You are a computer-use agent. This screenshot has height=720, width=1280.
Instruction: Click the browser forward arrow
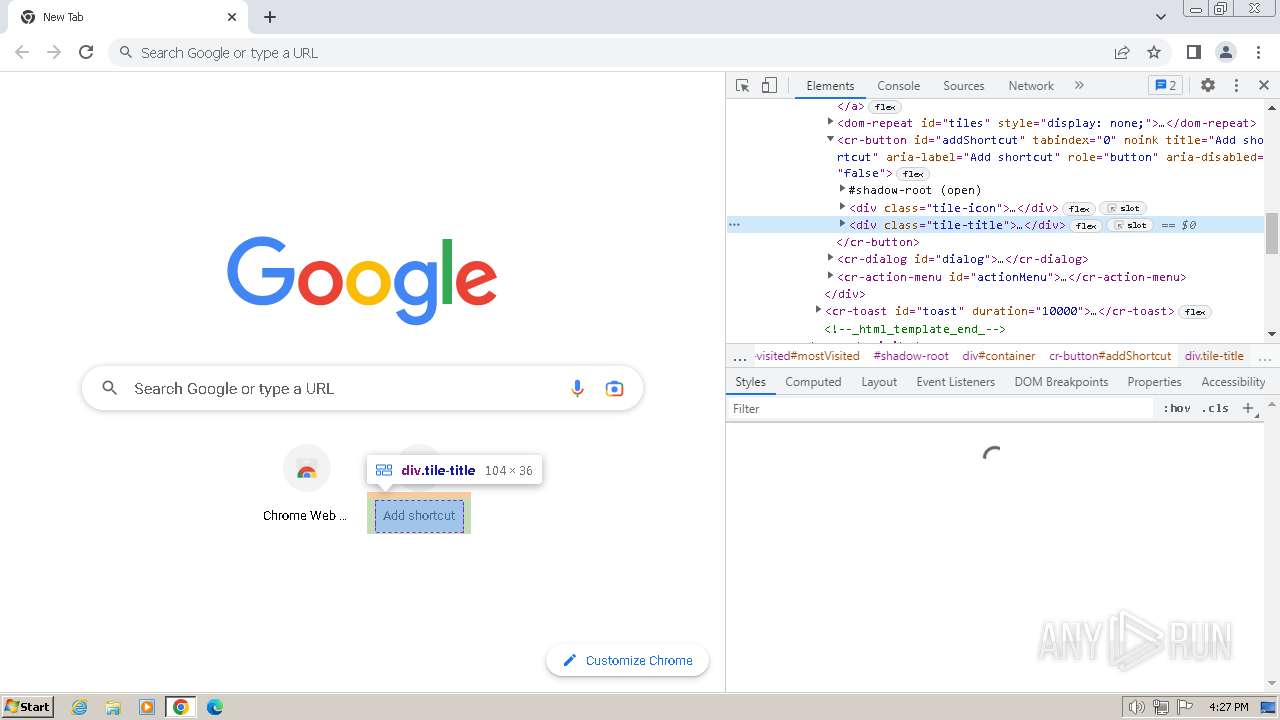click(54, 52)
